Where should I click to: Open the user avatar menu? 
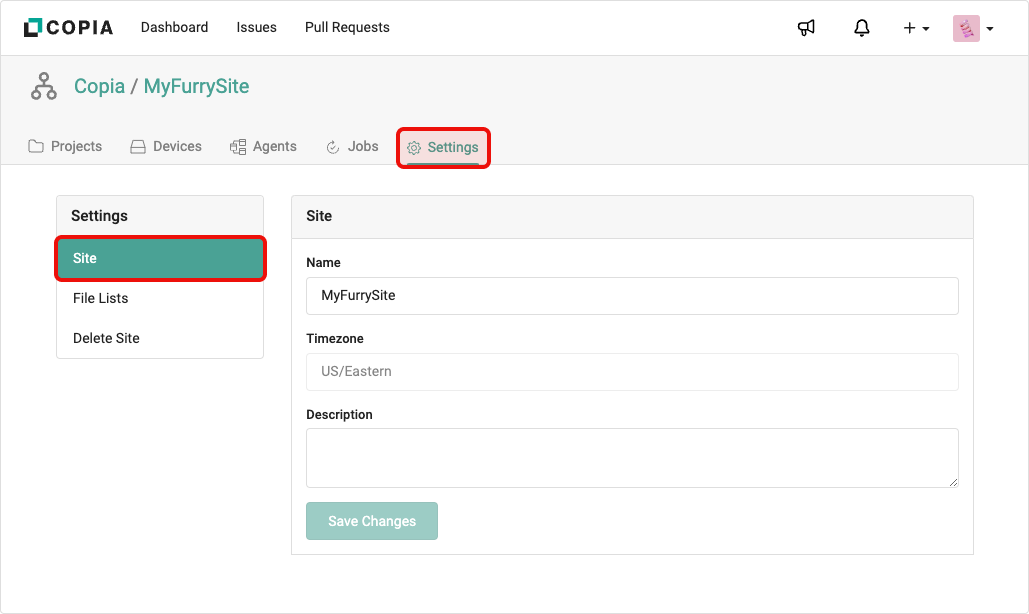coord(973,28)
